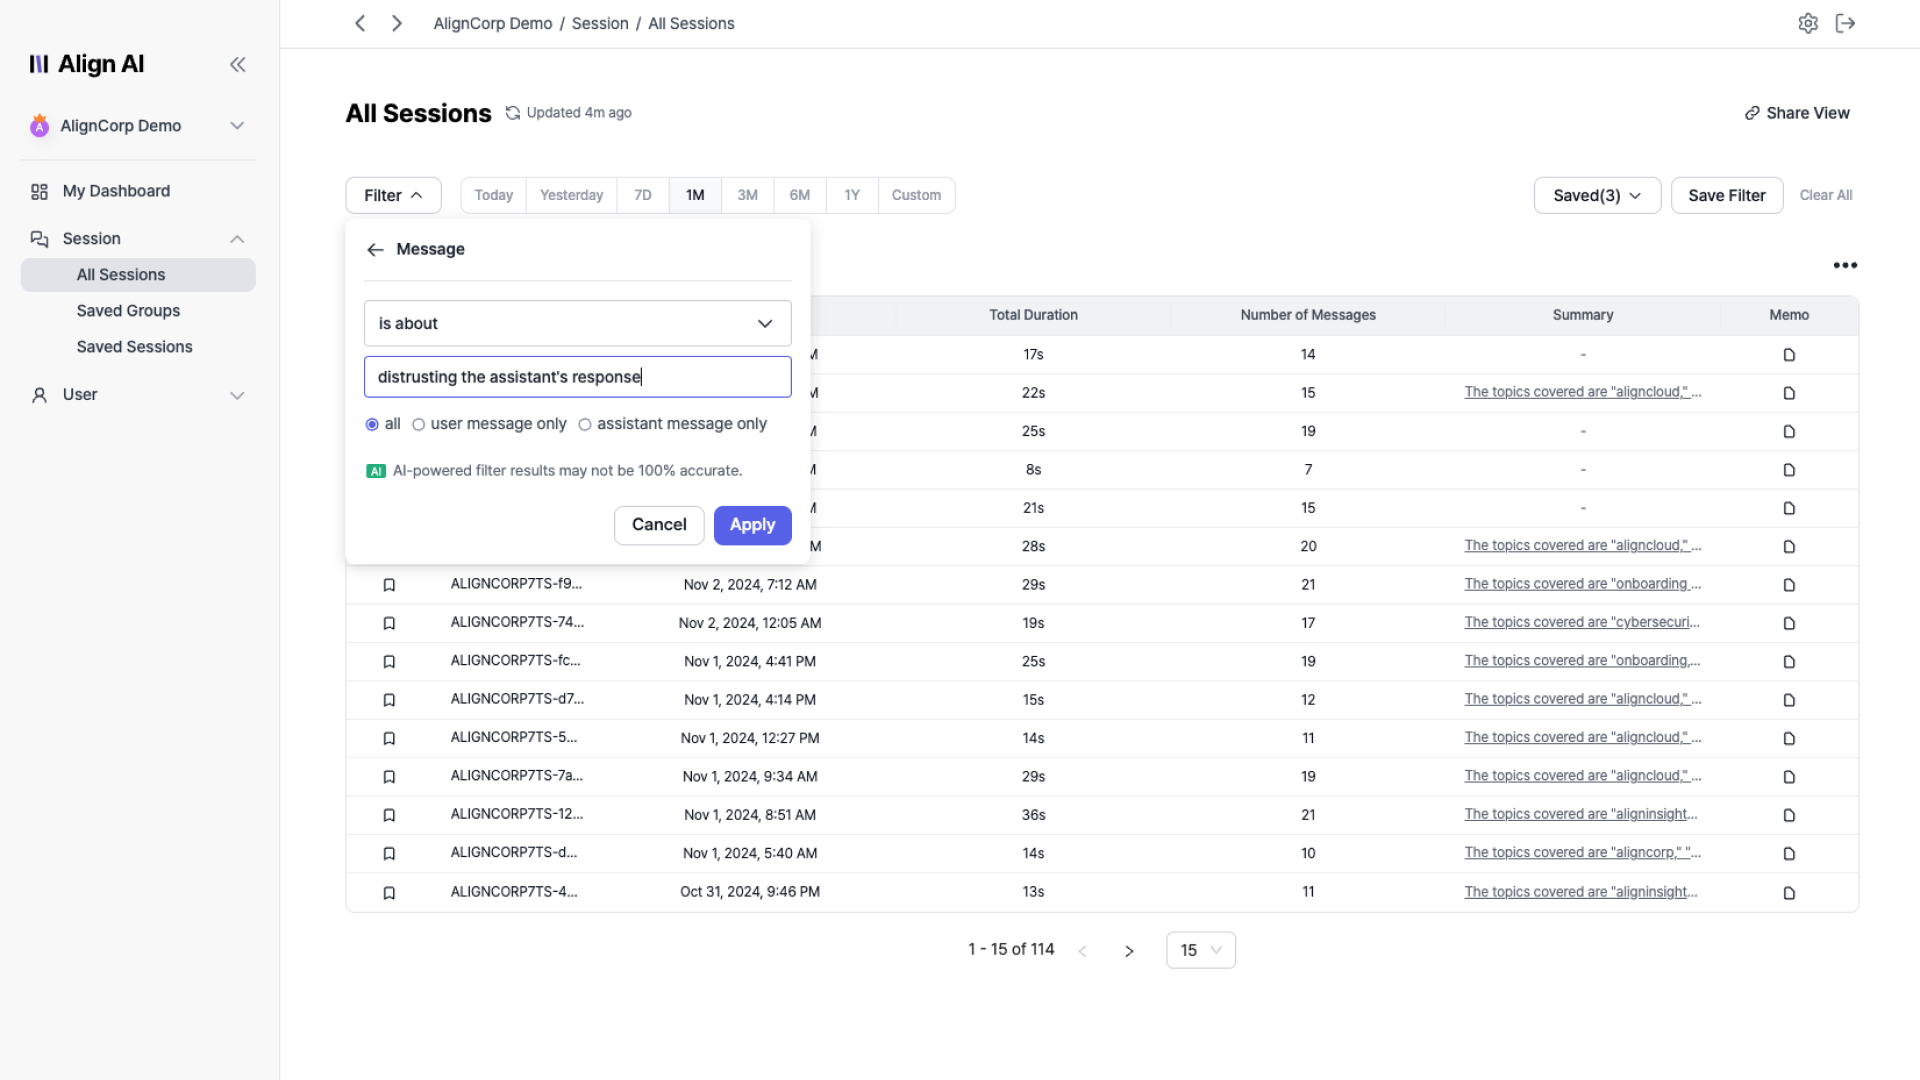Open My Dashboard from the sidebar
The height and width of the screenshot is (1080, 1920).
tap(115, 190)
